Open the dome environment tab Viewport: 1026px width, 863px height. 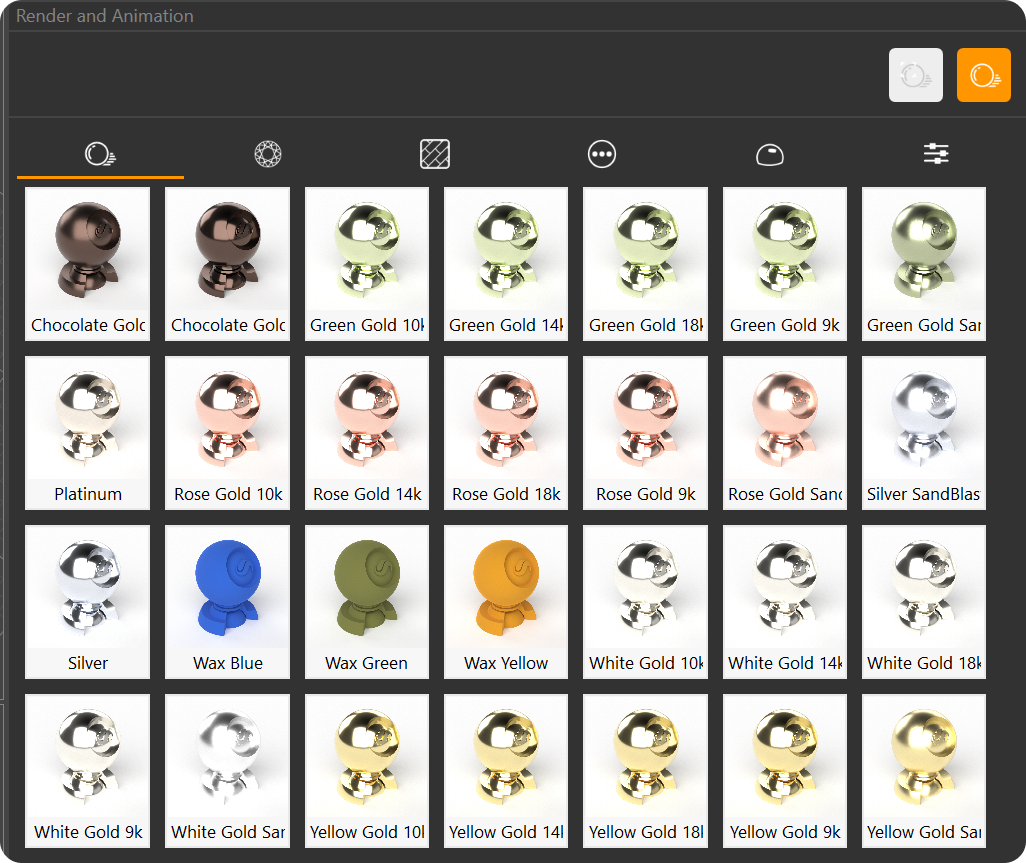click(769, 154)
